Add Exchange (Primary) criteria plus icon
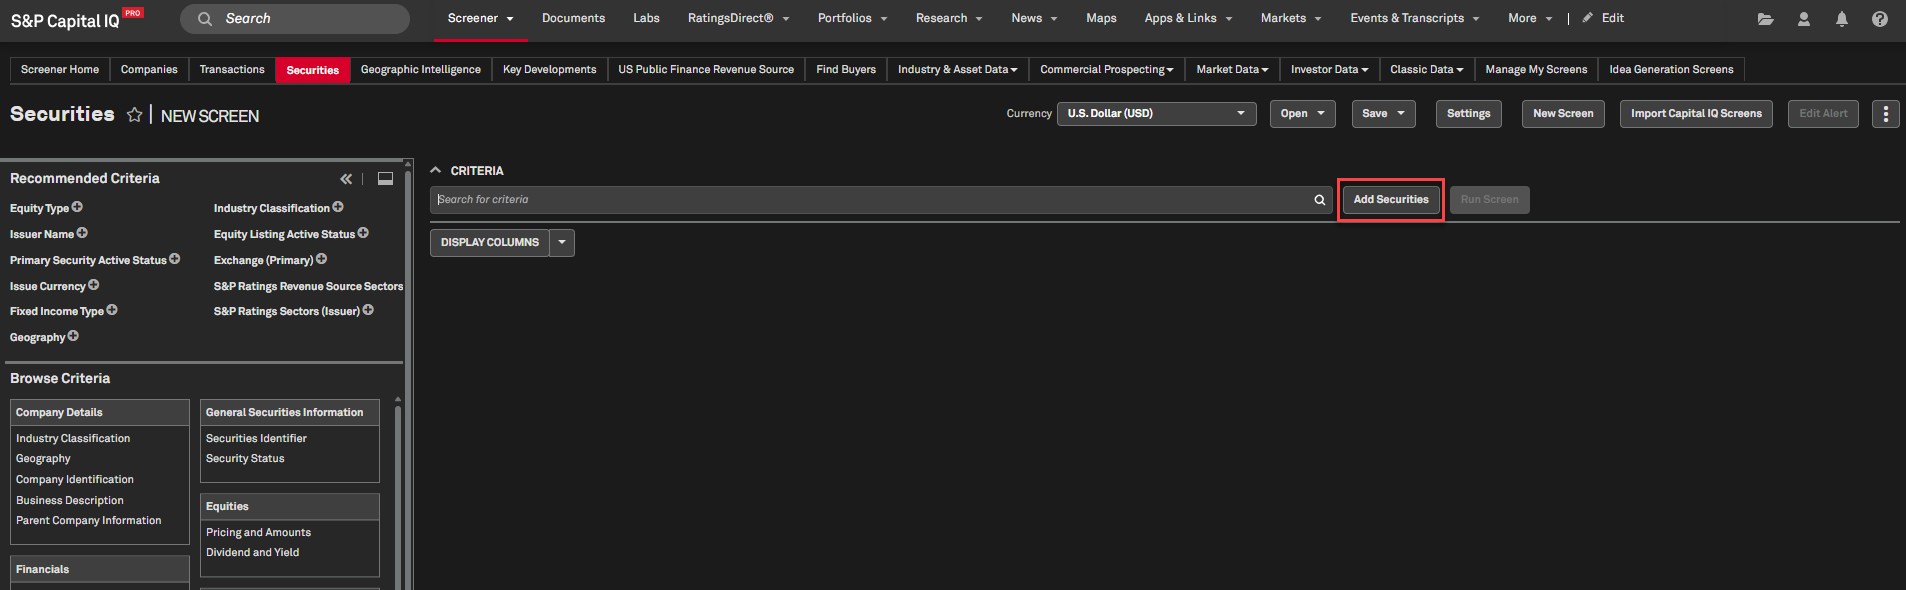 [x=322, y=259]
